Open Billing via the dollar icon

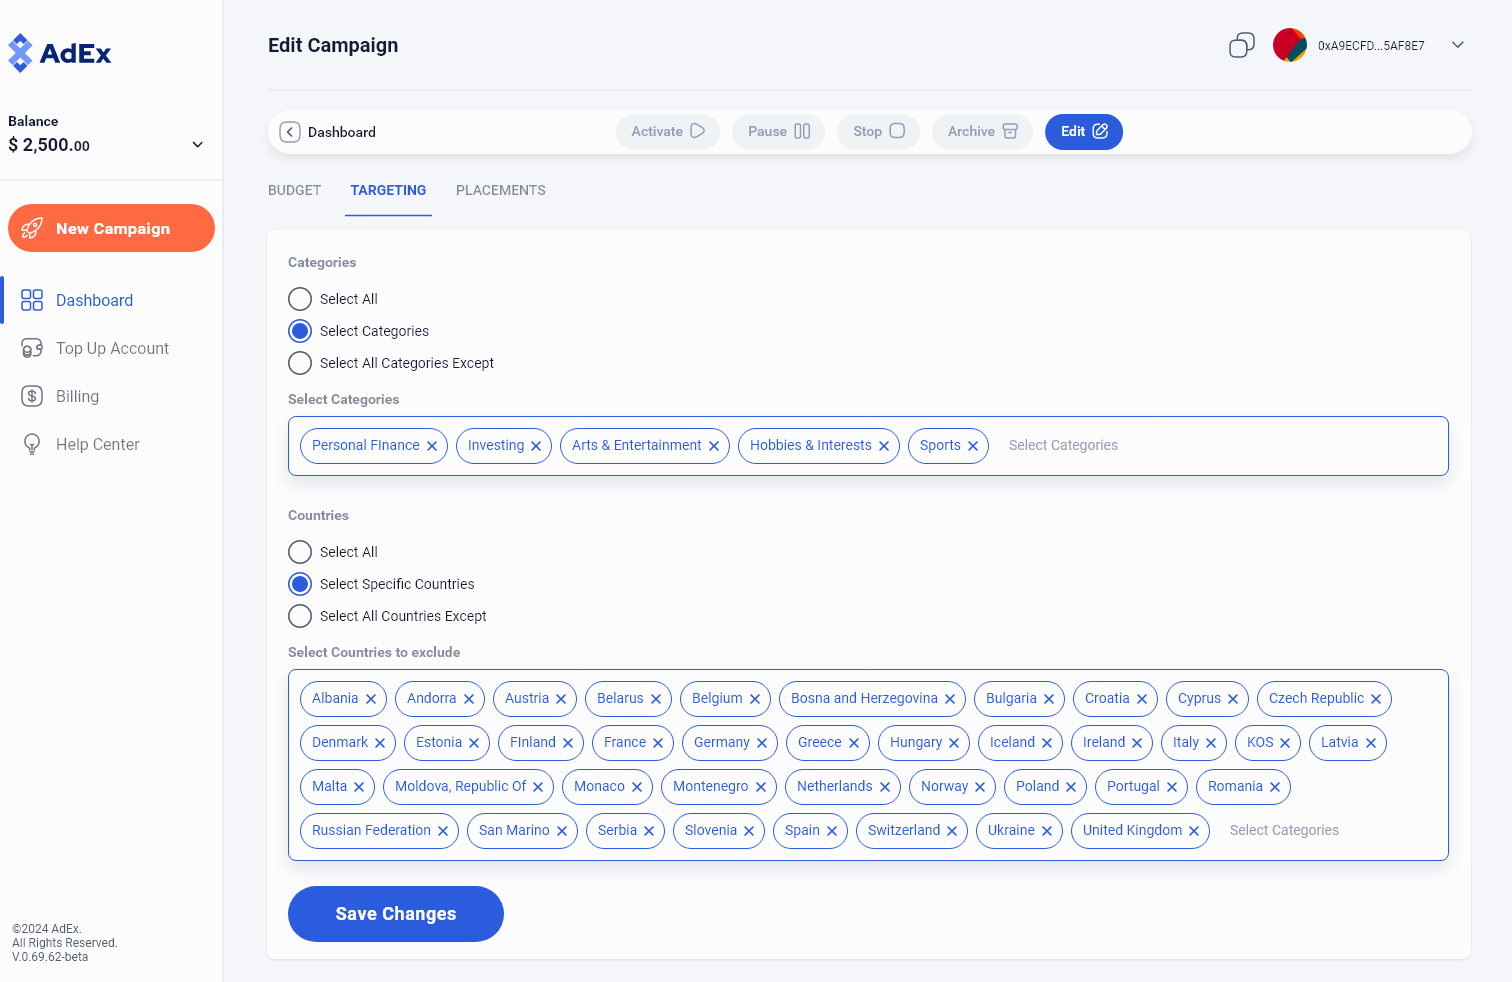click(x=31, y=395)
